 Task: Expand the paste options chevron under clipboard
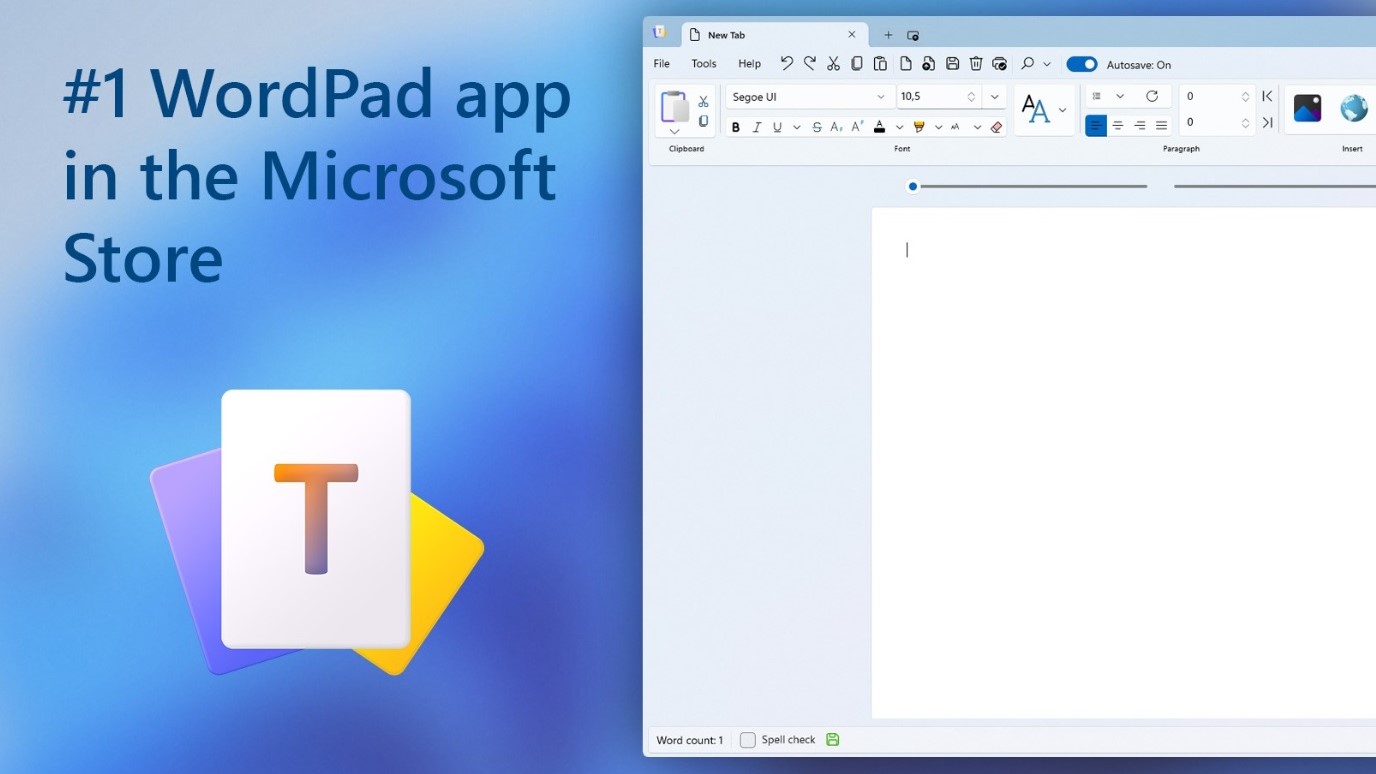coord(674,131)
